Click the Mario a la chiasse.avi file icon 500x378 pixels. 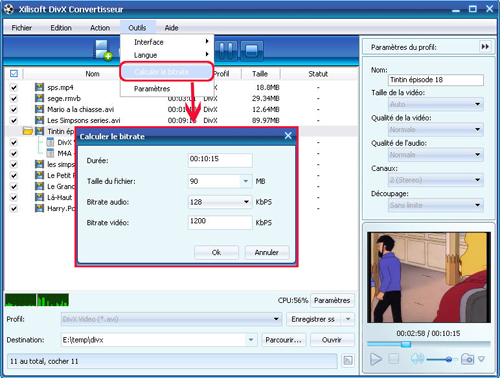[x=39, y=109]
